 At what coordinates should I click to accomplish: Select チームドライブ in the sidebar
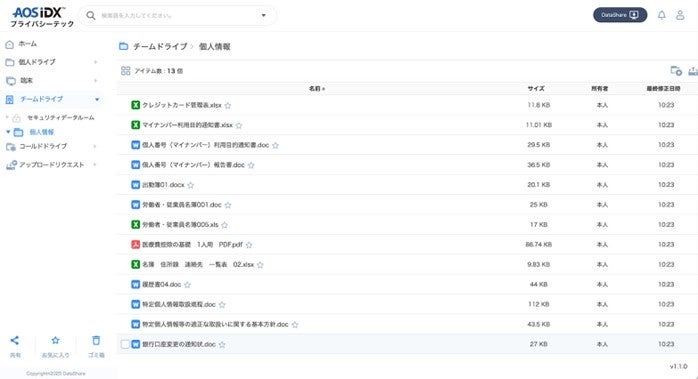[41, 99]
